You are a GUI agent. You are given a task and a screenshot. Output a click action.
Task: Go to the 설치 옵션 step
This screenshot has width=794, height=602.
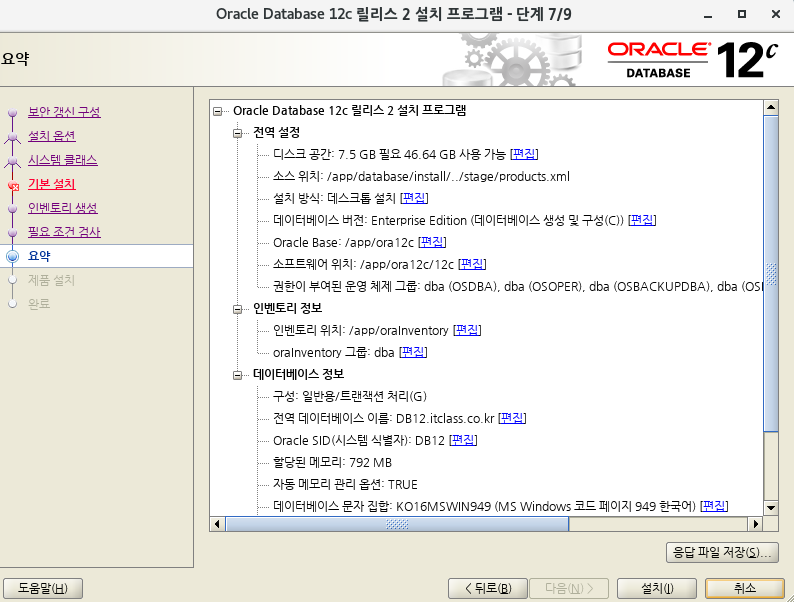click(x=52, y=136)
